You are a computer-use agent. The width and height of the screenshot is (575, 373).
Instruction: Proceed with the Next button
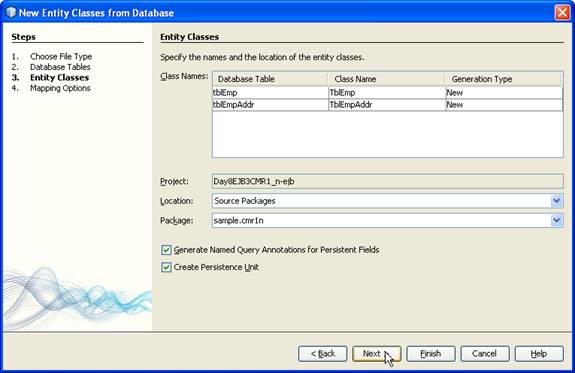click(x=377, y=354)
